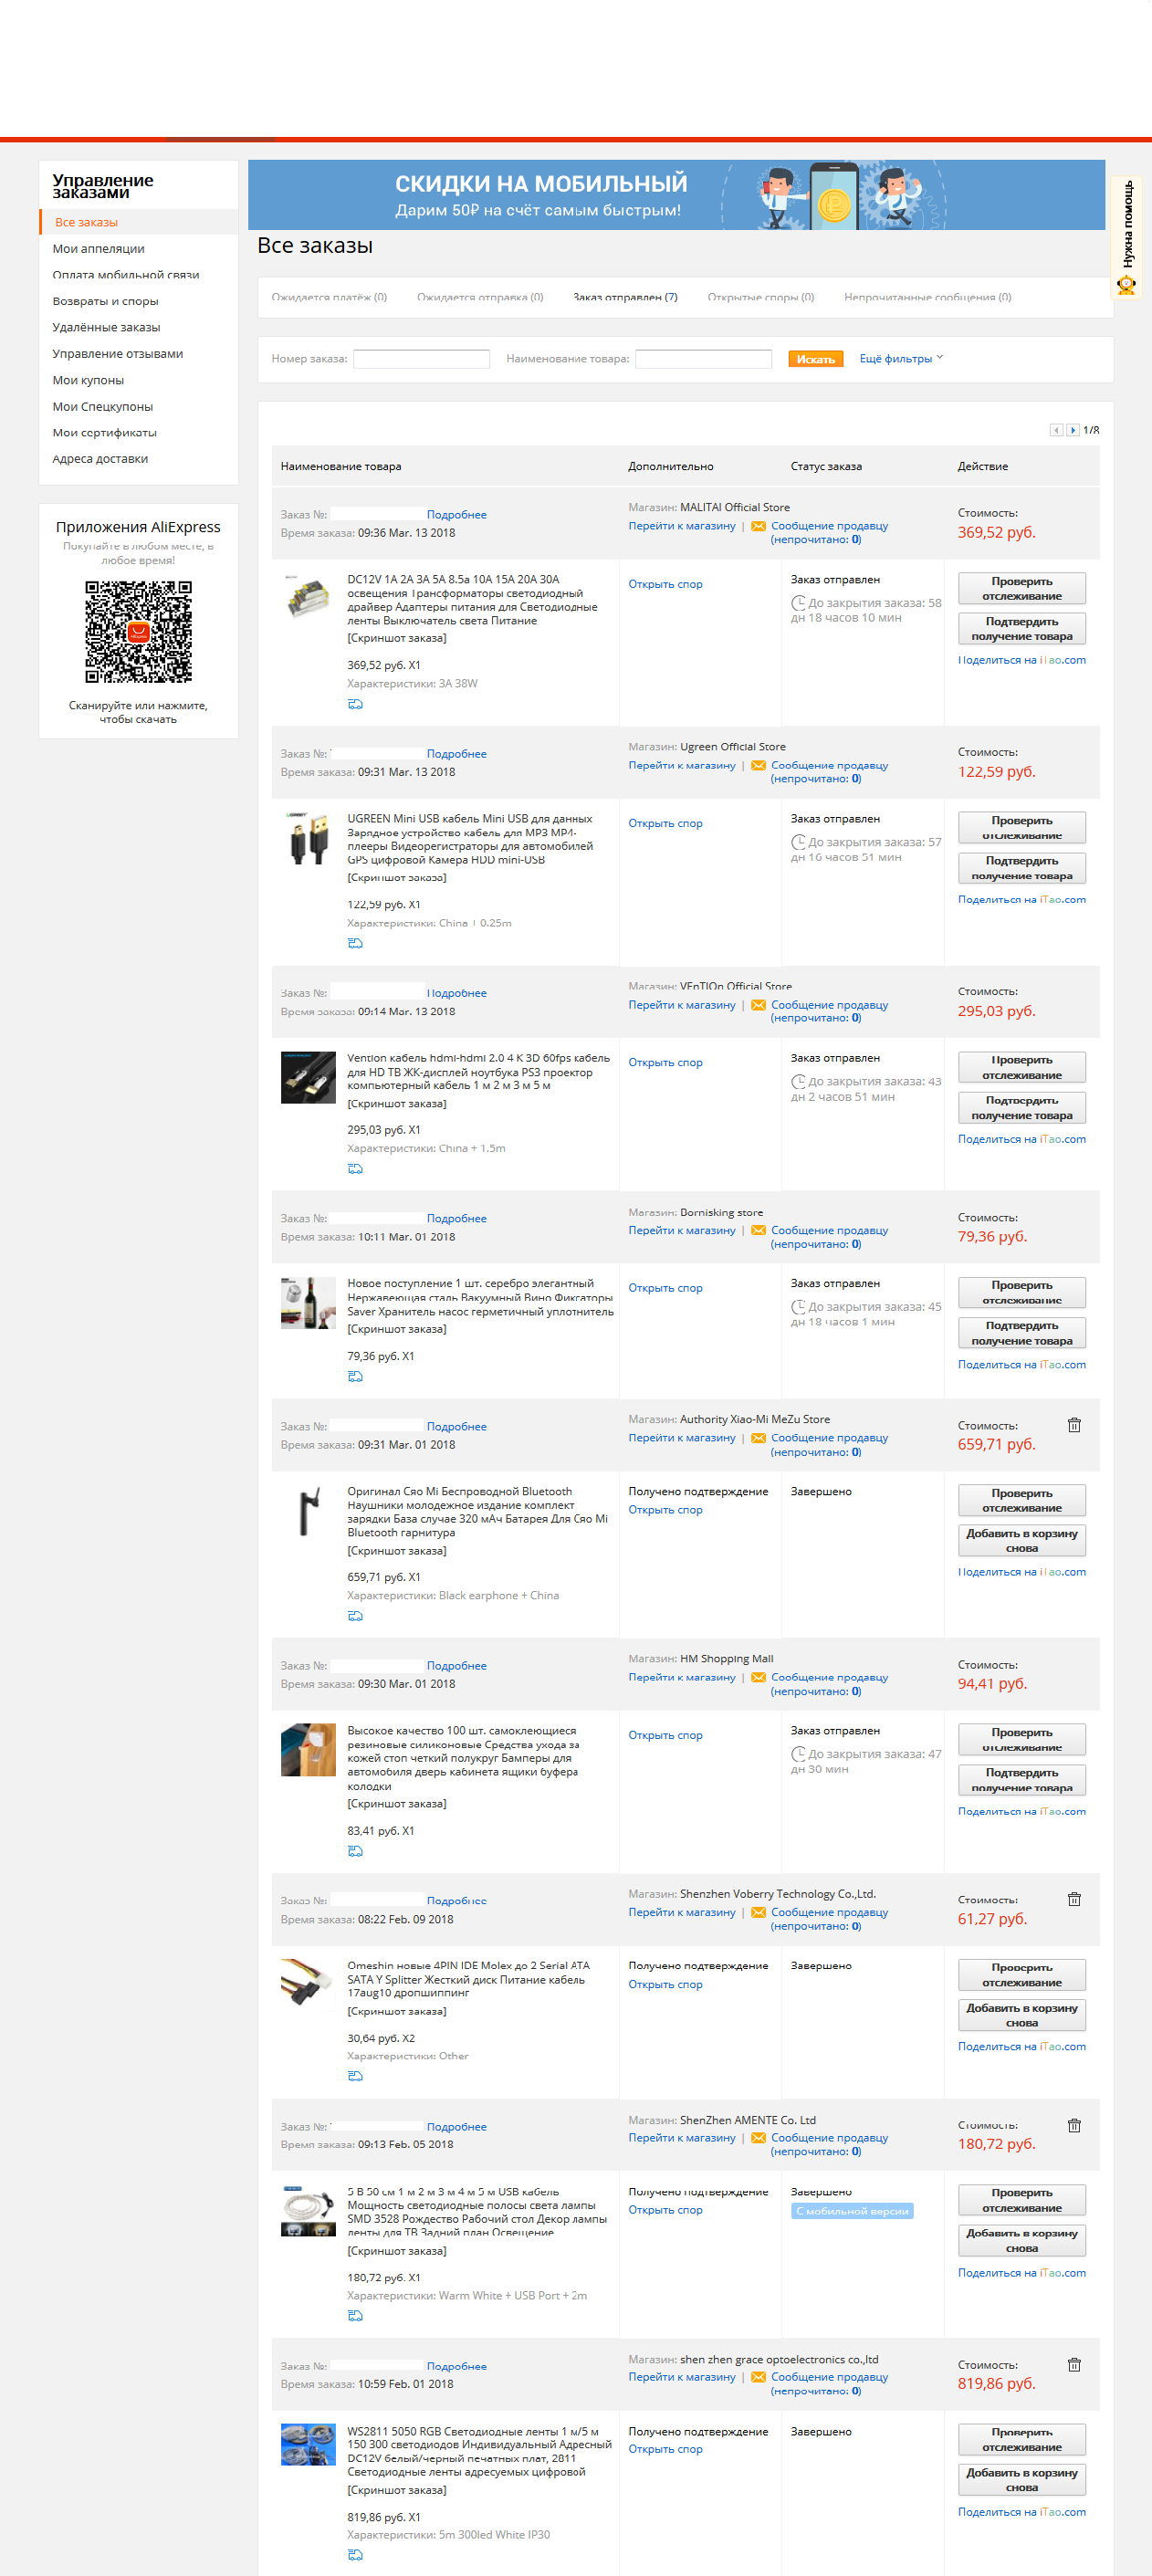Image resolution: width=1152 pixels, height=2576 pixels.
Task: Click the 'Номер заказа' input field
Action: tap(421, 359)
